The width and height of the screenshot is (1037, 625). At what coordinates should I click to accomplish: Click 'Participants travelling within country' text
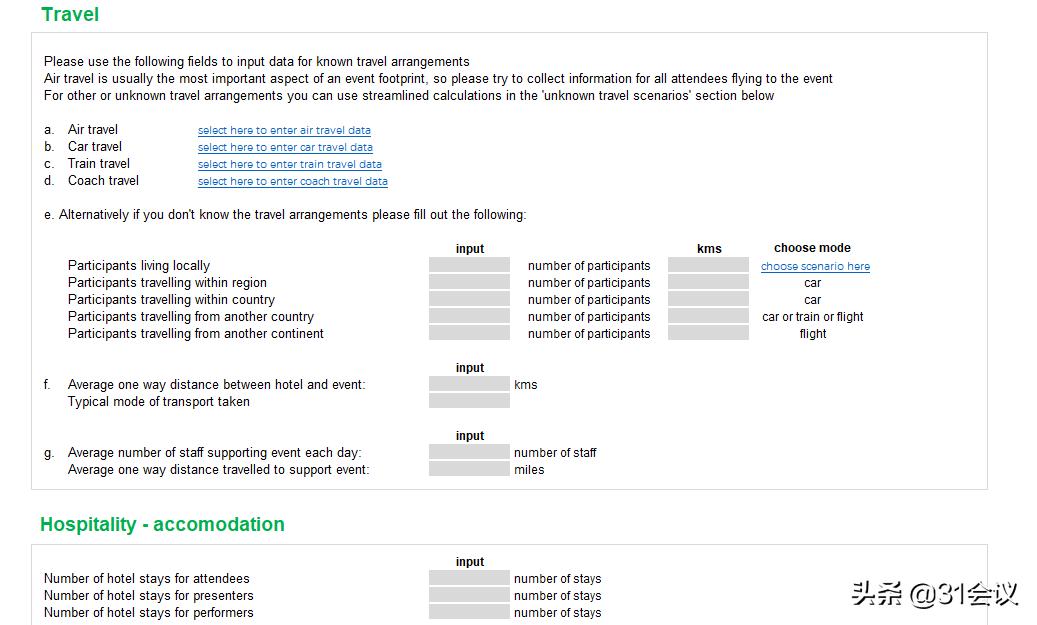171,300
